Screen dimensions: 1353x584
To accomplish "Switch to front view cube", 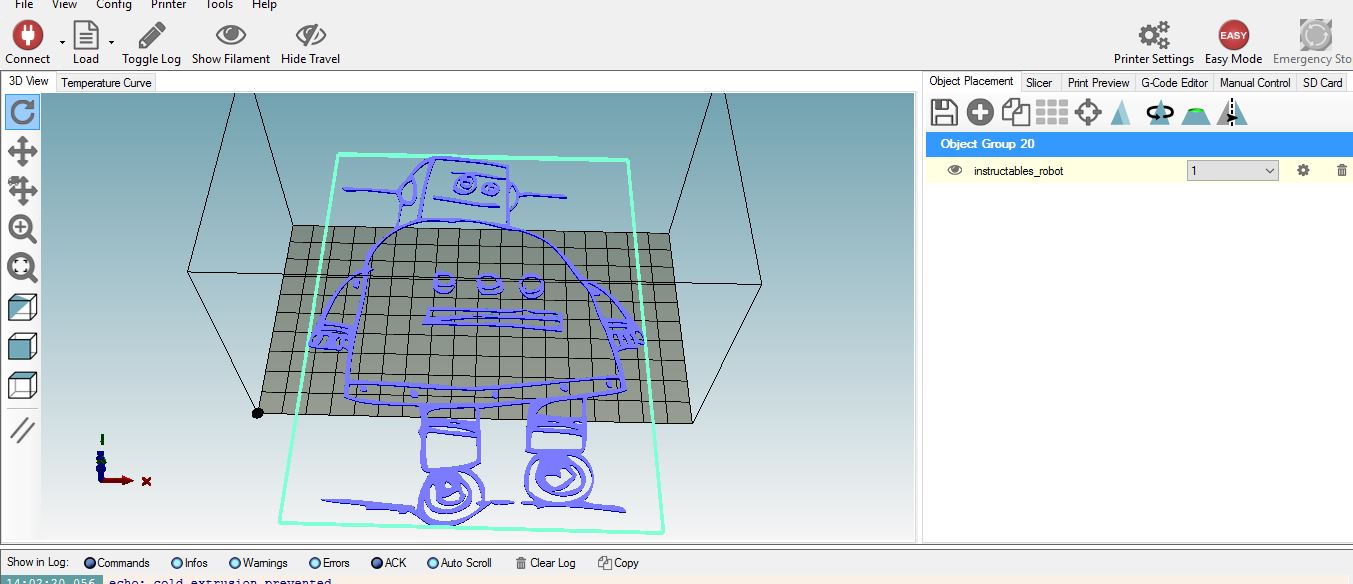I will click(x=22, y=347).
